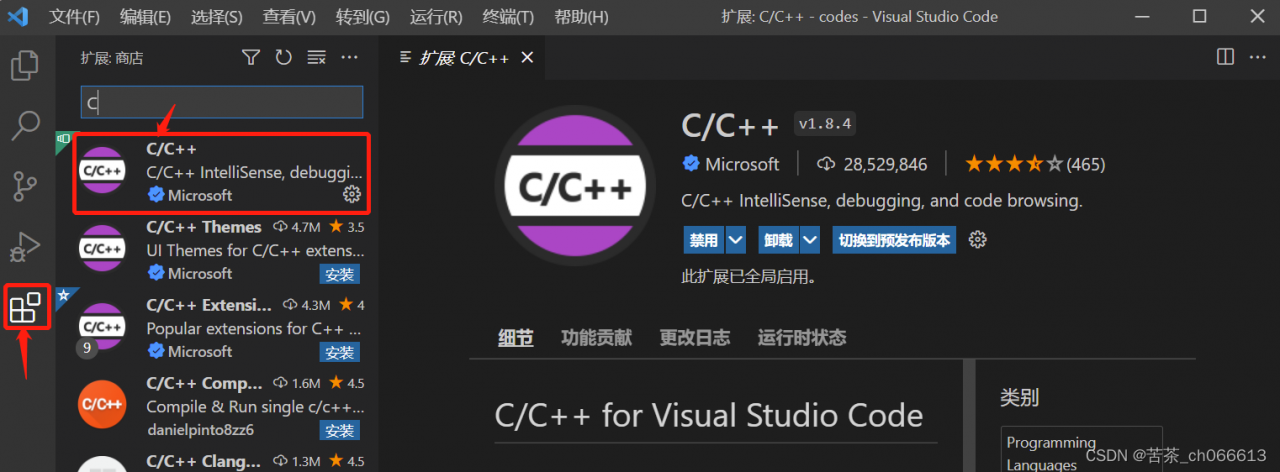Open editor more actions ellipsis
This screenshot has width=1280, height=472.
[x=1256, y=57]
